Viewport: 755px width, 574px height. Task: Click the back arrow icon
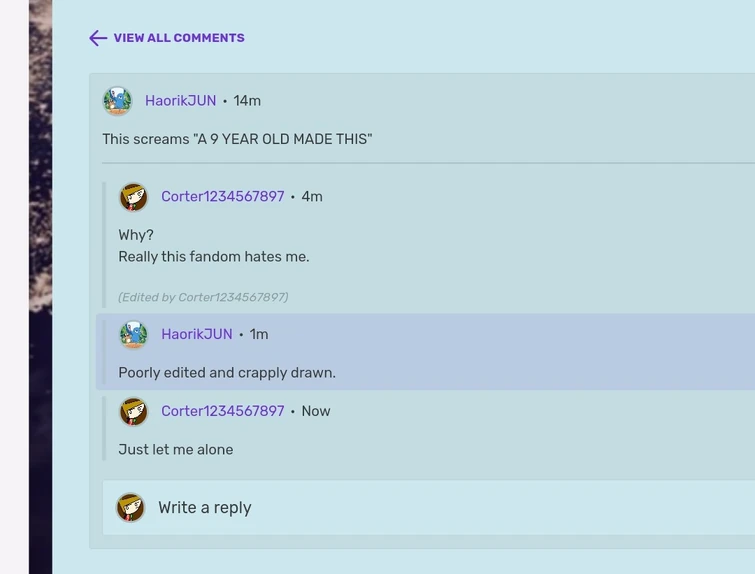coord(98,38)
